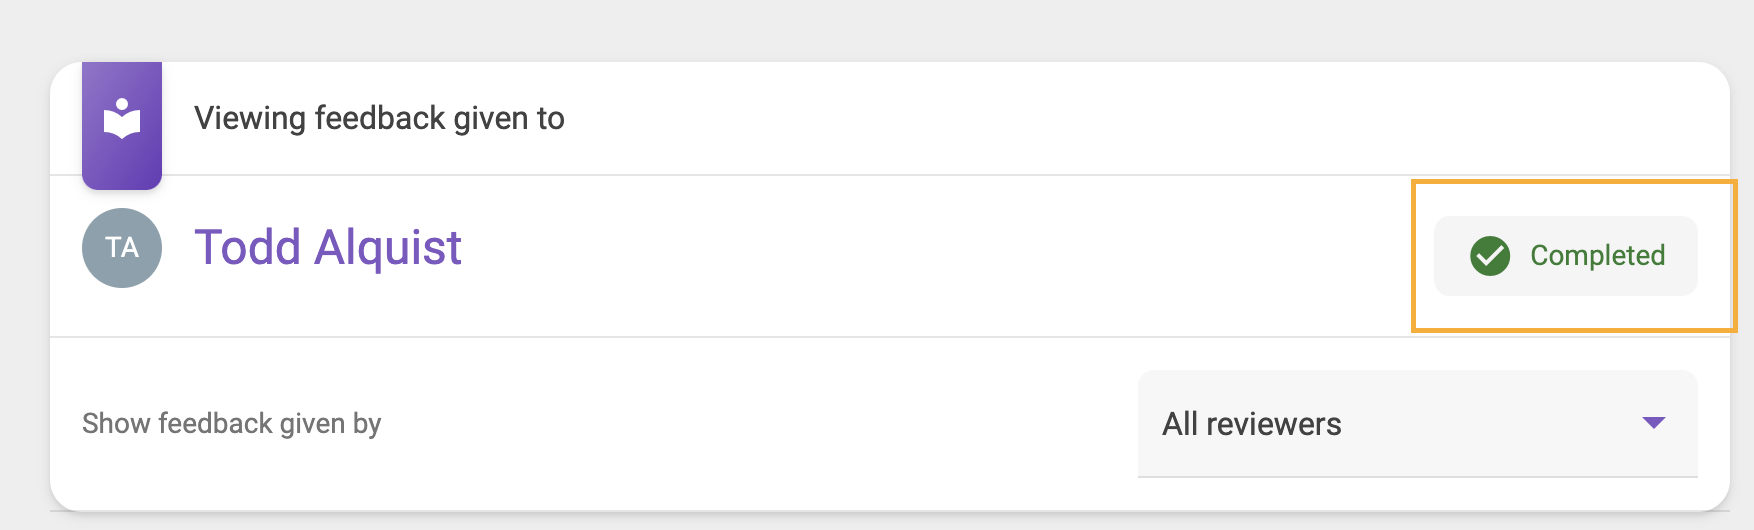1754x530 pixels.
Task: Click the purple dropdown triangle arrow
Action: 1654,423
